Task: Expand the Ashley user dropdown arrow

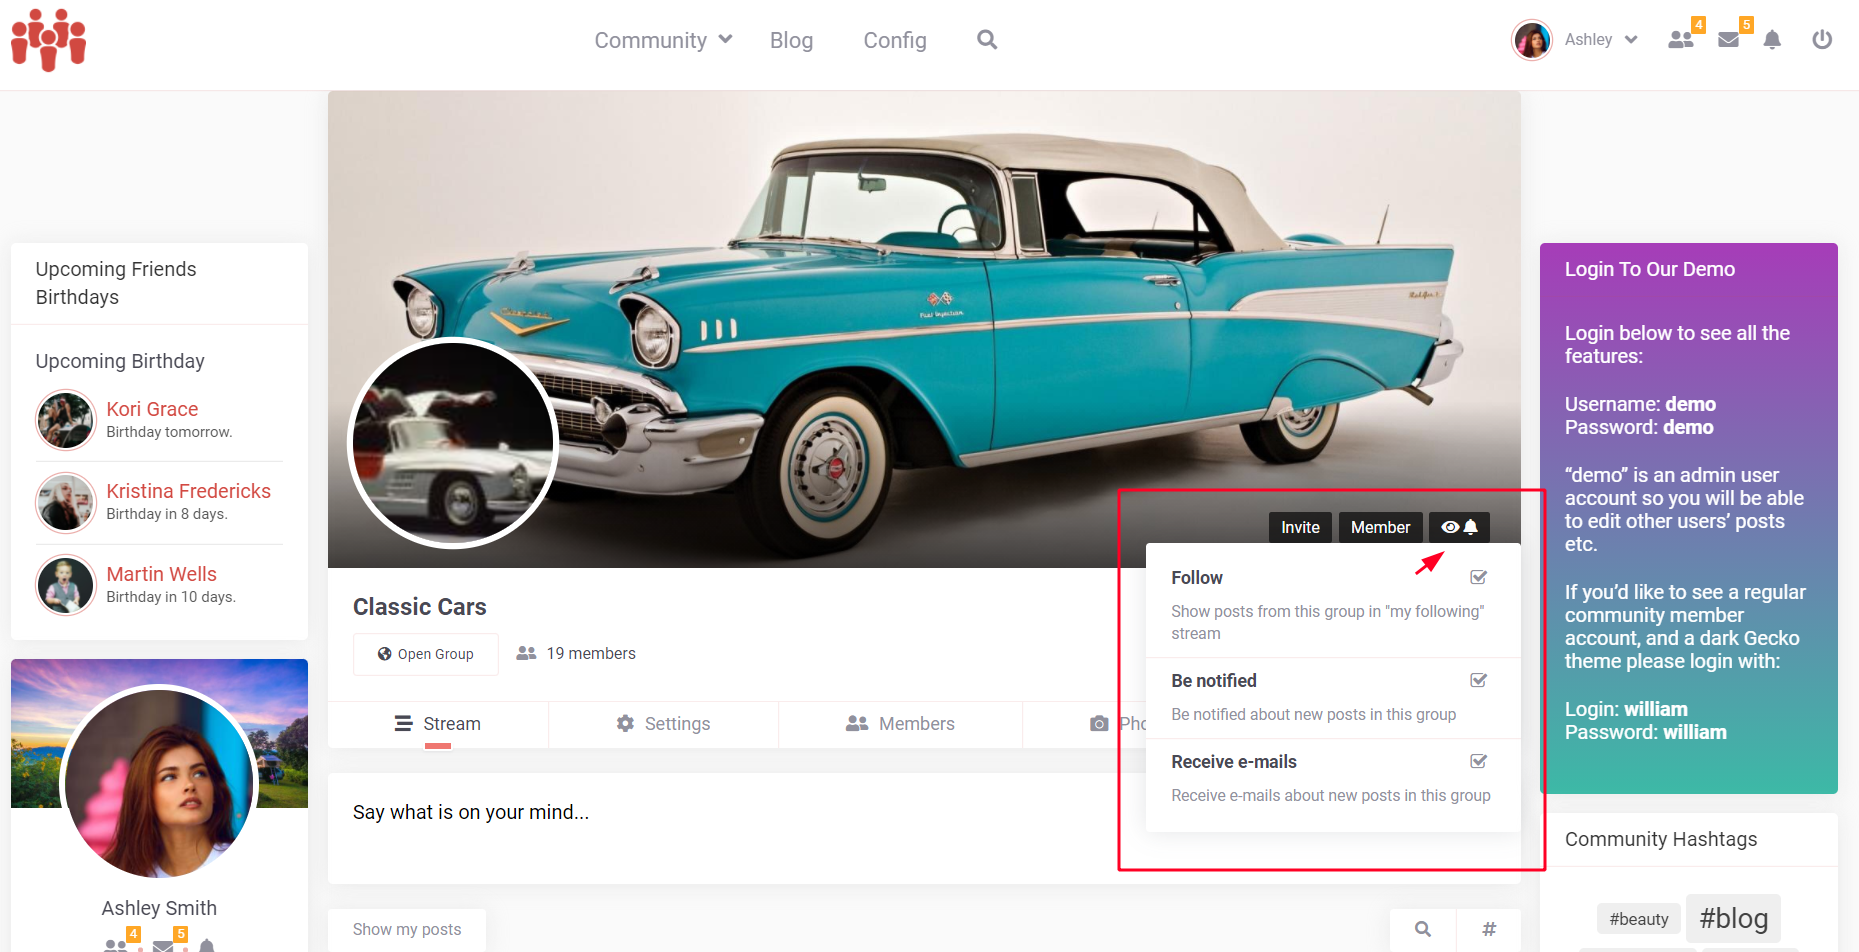Action: point(1631,40)
